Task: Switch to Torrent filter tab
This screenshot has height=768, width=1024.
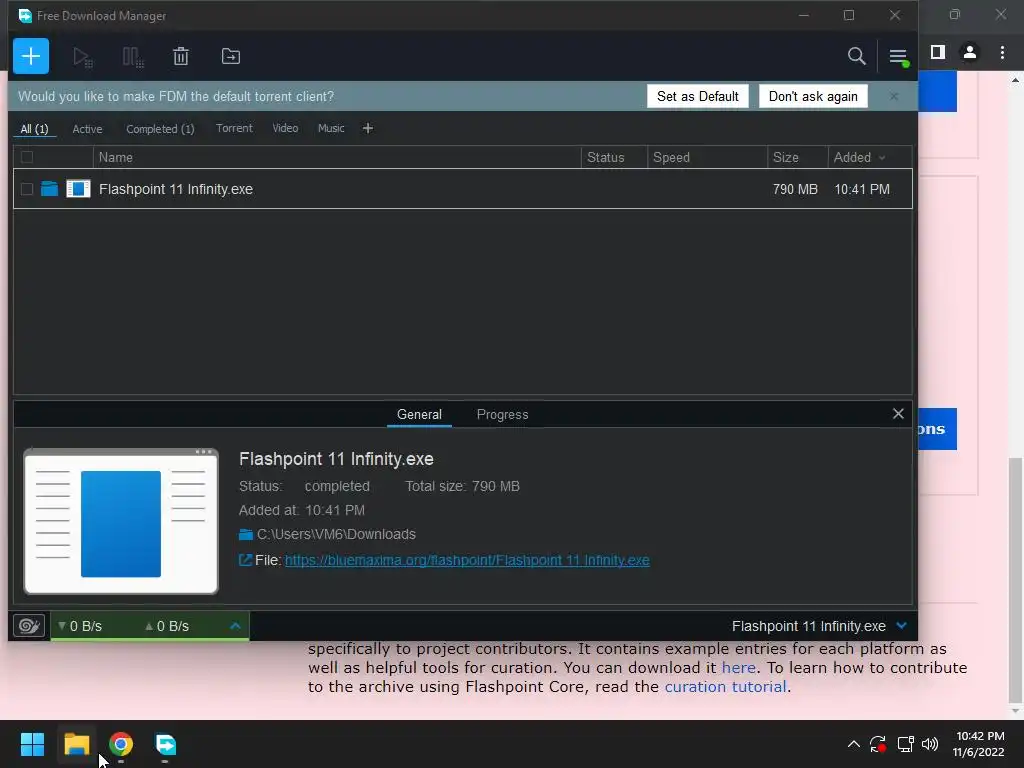Action: tap(234, 128)
